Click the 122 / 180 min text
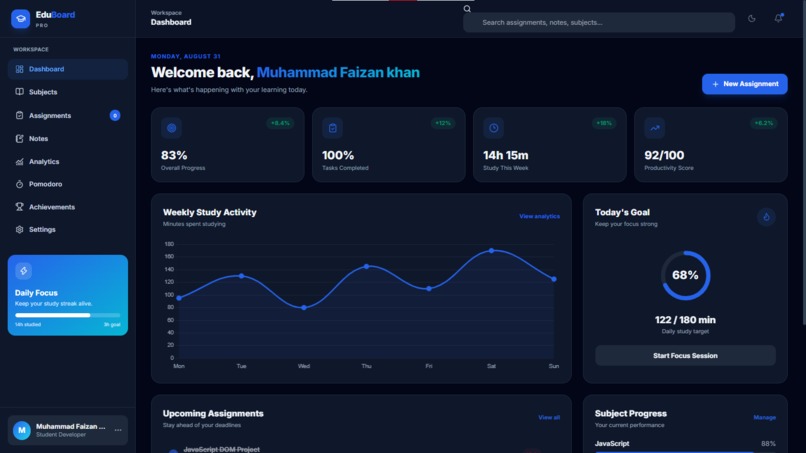The width and height of the screenshot is (806, 453). [x=685, y=320]
